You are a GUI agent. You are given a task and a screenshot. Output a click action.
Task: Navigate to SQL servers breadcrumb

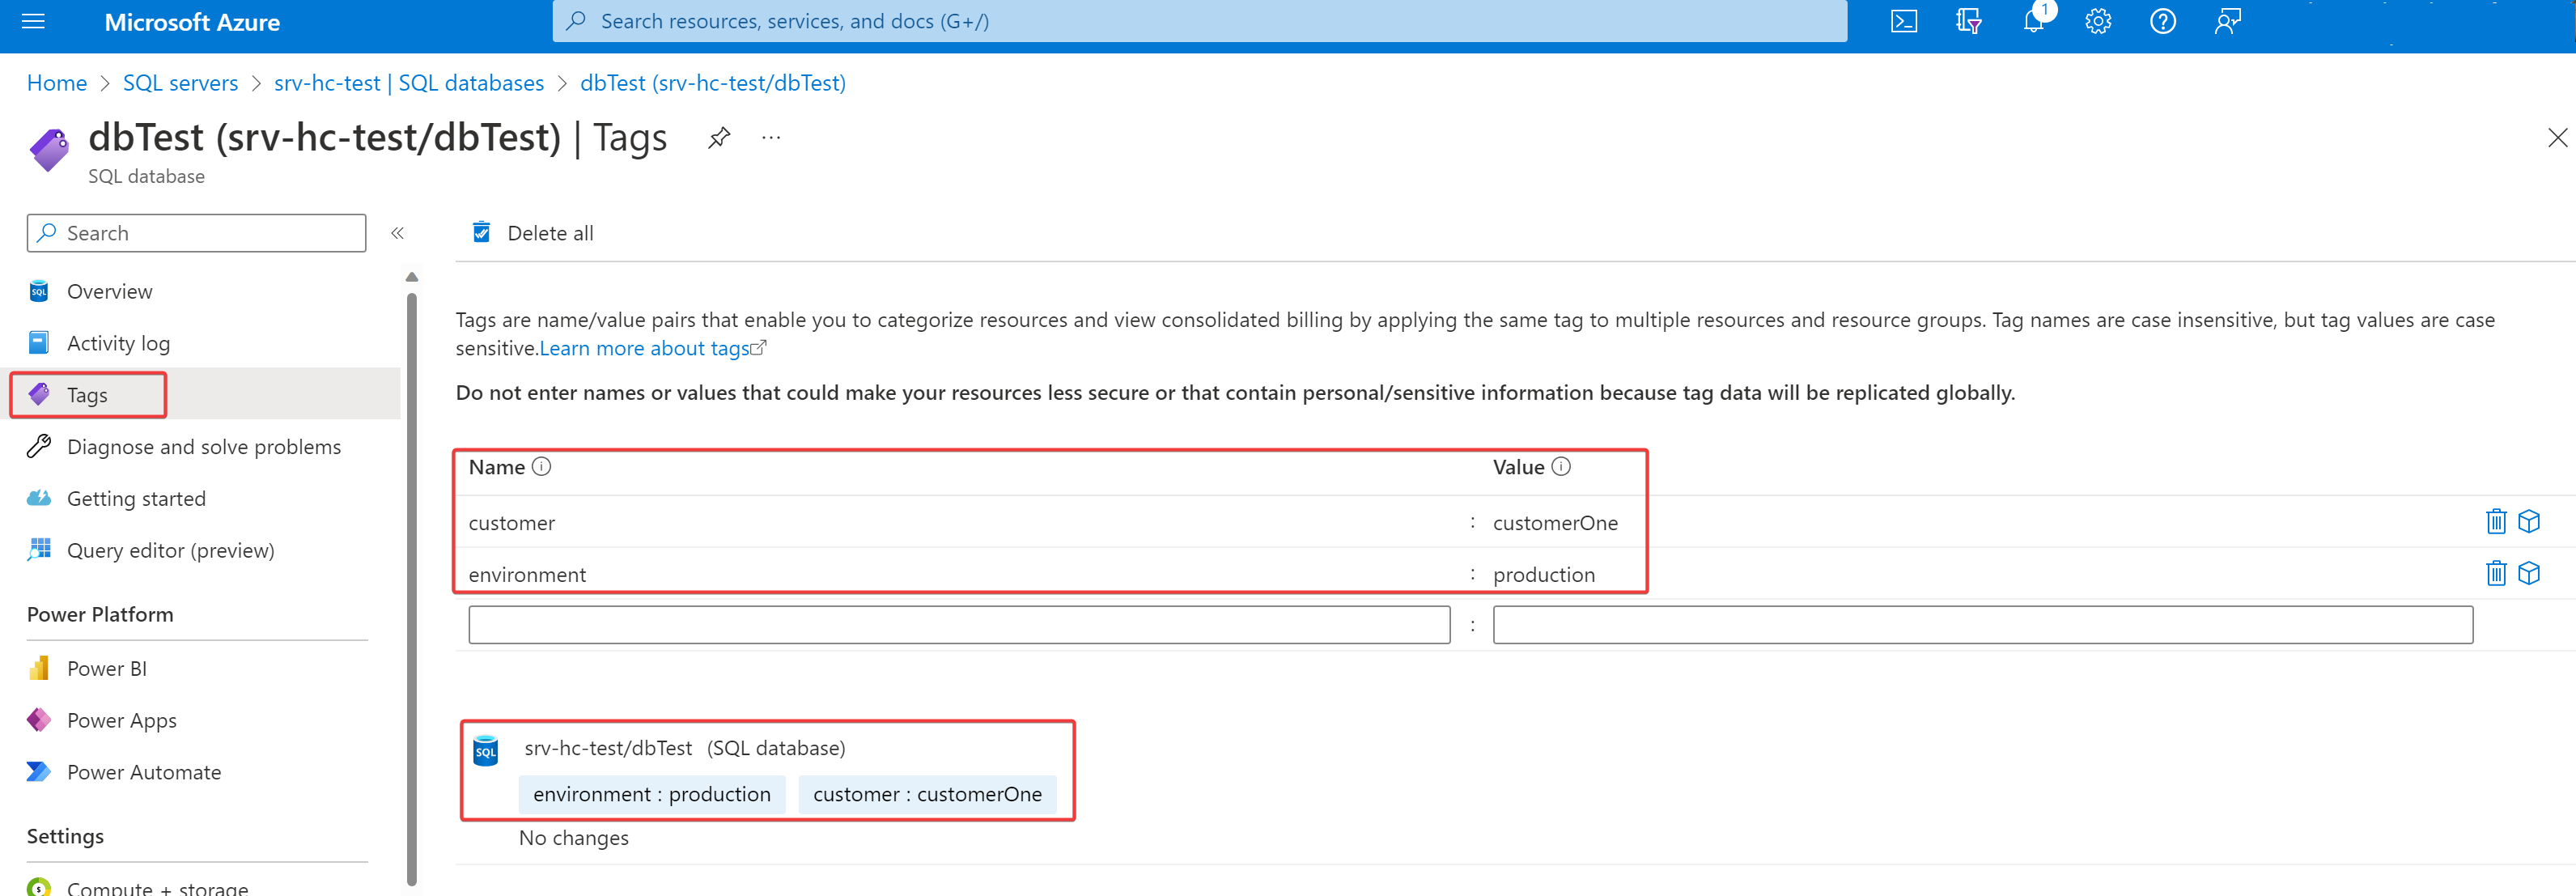[180, 83]
